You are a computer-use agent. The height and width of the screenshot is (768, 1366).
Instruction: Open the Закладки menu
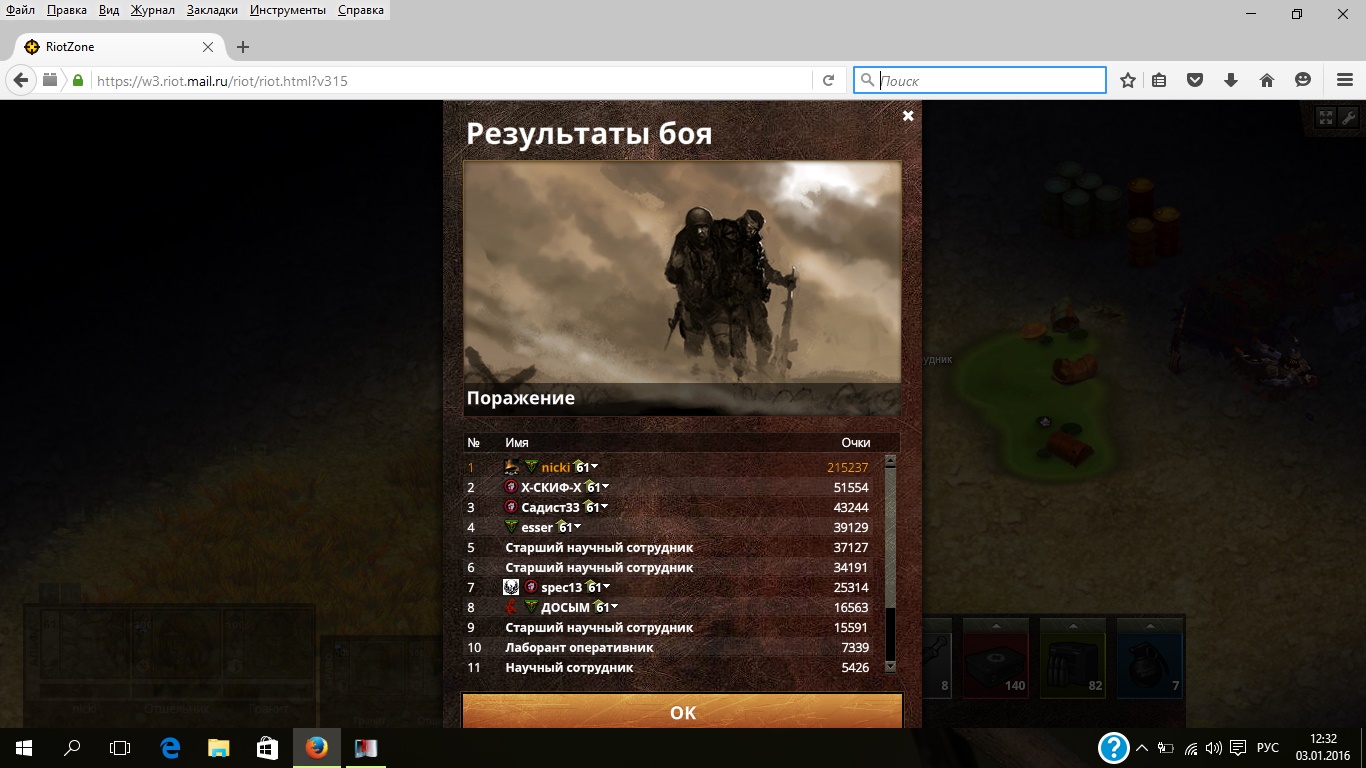[x=212, y=10]
